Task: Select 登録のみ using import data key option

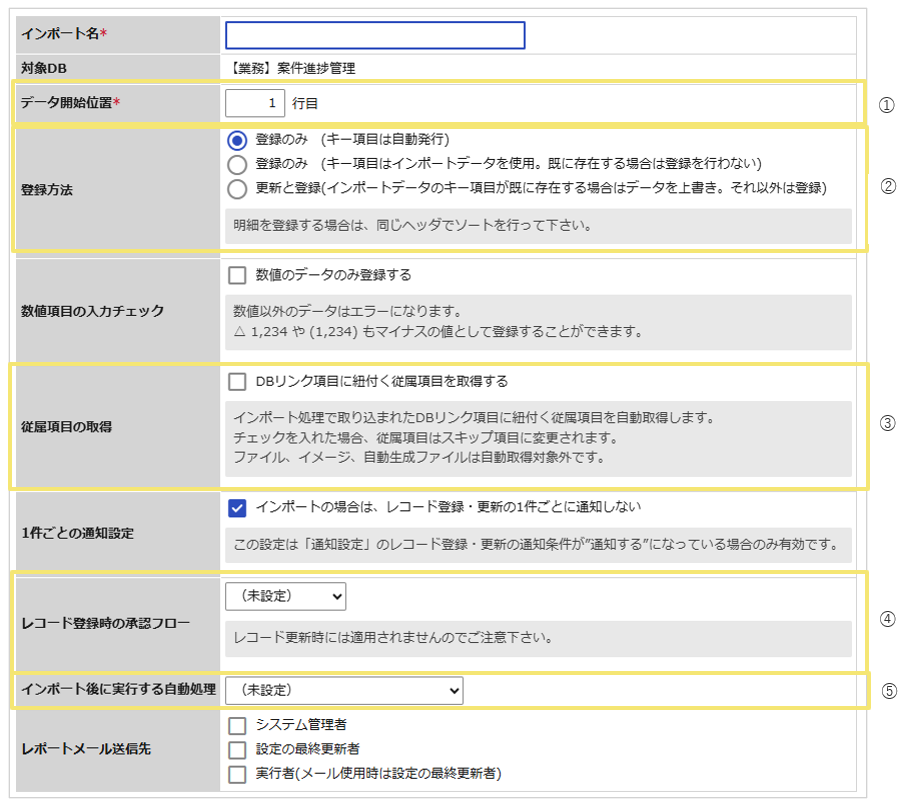Action: coord(237,165)
